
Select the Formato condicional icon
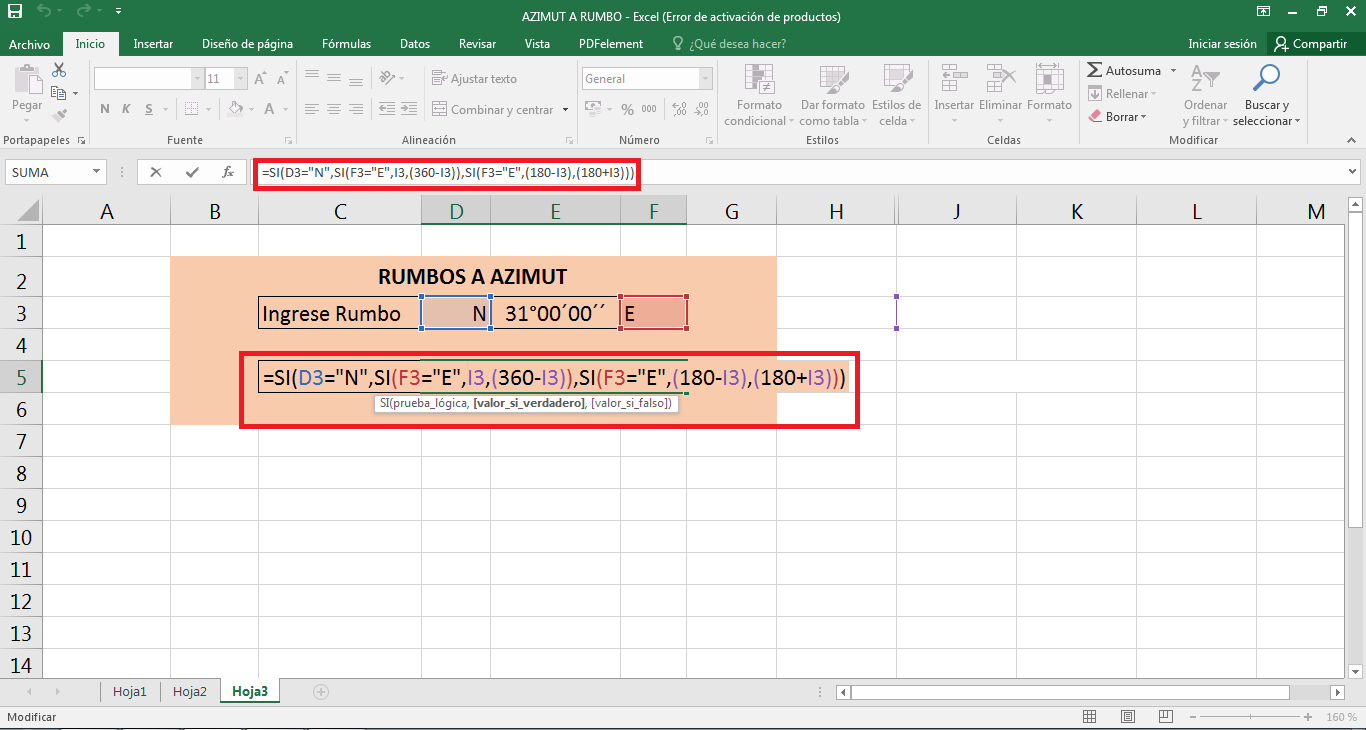click(758, 93)
